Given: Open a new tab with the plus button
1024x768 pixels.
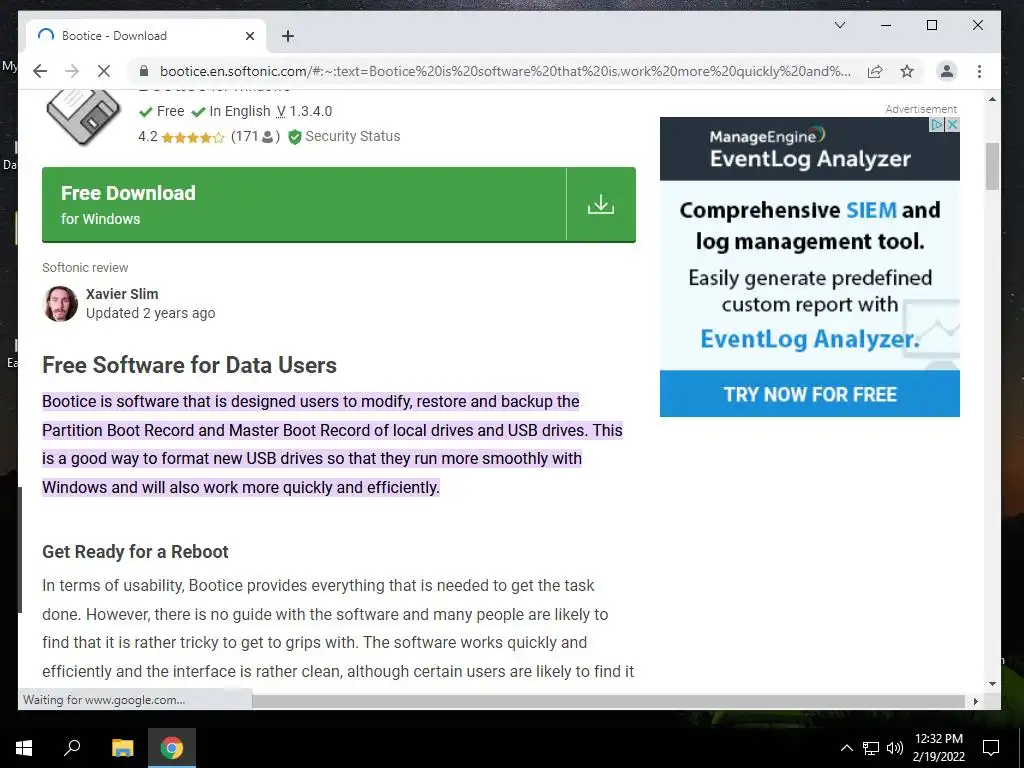Looking at the screenshot, I should pyautogui.click(x=288, y=36).
